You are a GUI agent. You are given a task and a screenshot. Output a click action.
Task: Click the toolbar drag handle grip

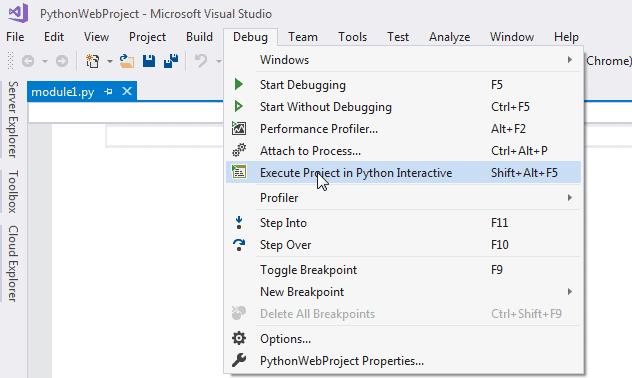click(x=11, y=61)
